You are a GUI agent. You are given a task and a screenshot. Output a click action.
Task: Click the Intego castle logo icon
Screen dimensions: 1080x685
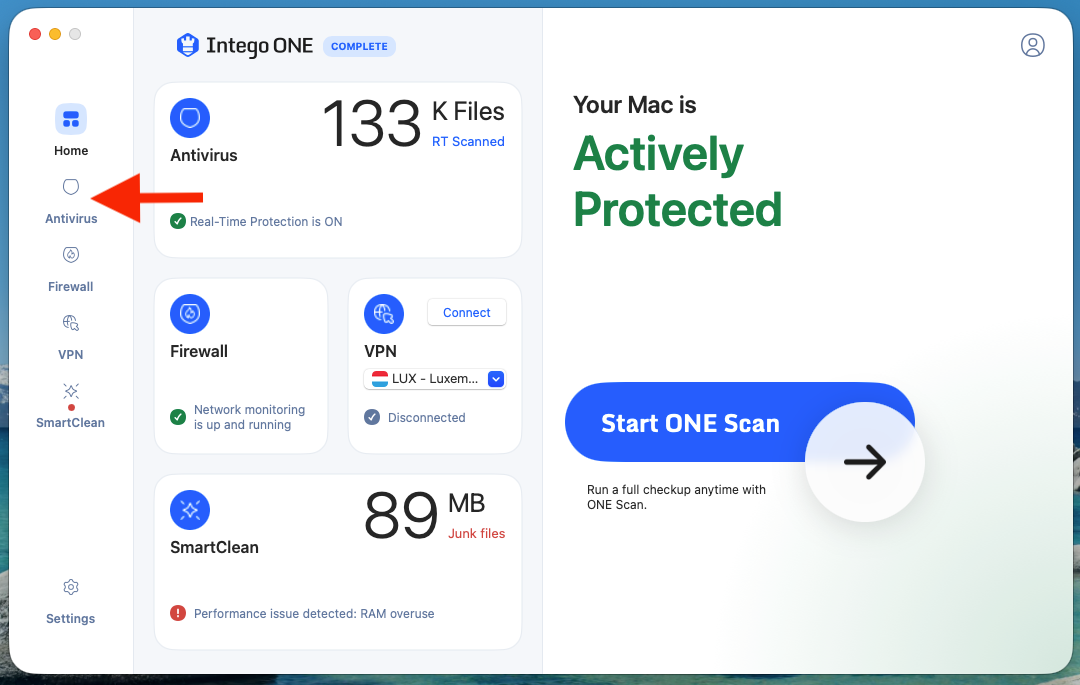point(187,45)
